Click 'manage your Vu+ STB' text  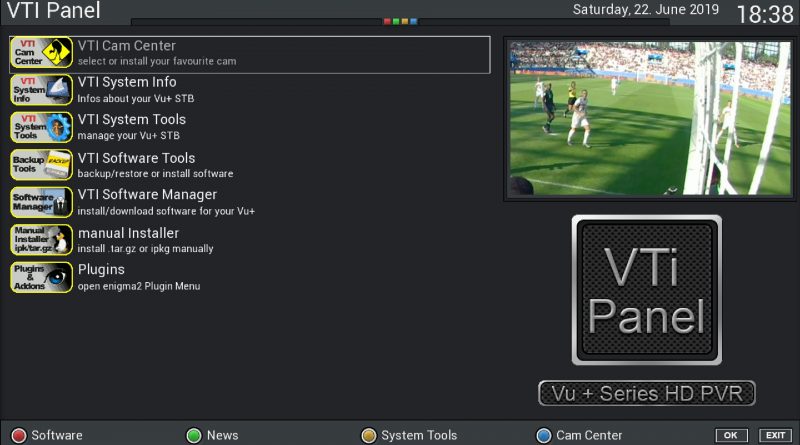[129, 136]
